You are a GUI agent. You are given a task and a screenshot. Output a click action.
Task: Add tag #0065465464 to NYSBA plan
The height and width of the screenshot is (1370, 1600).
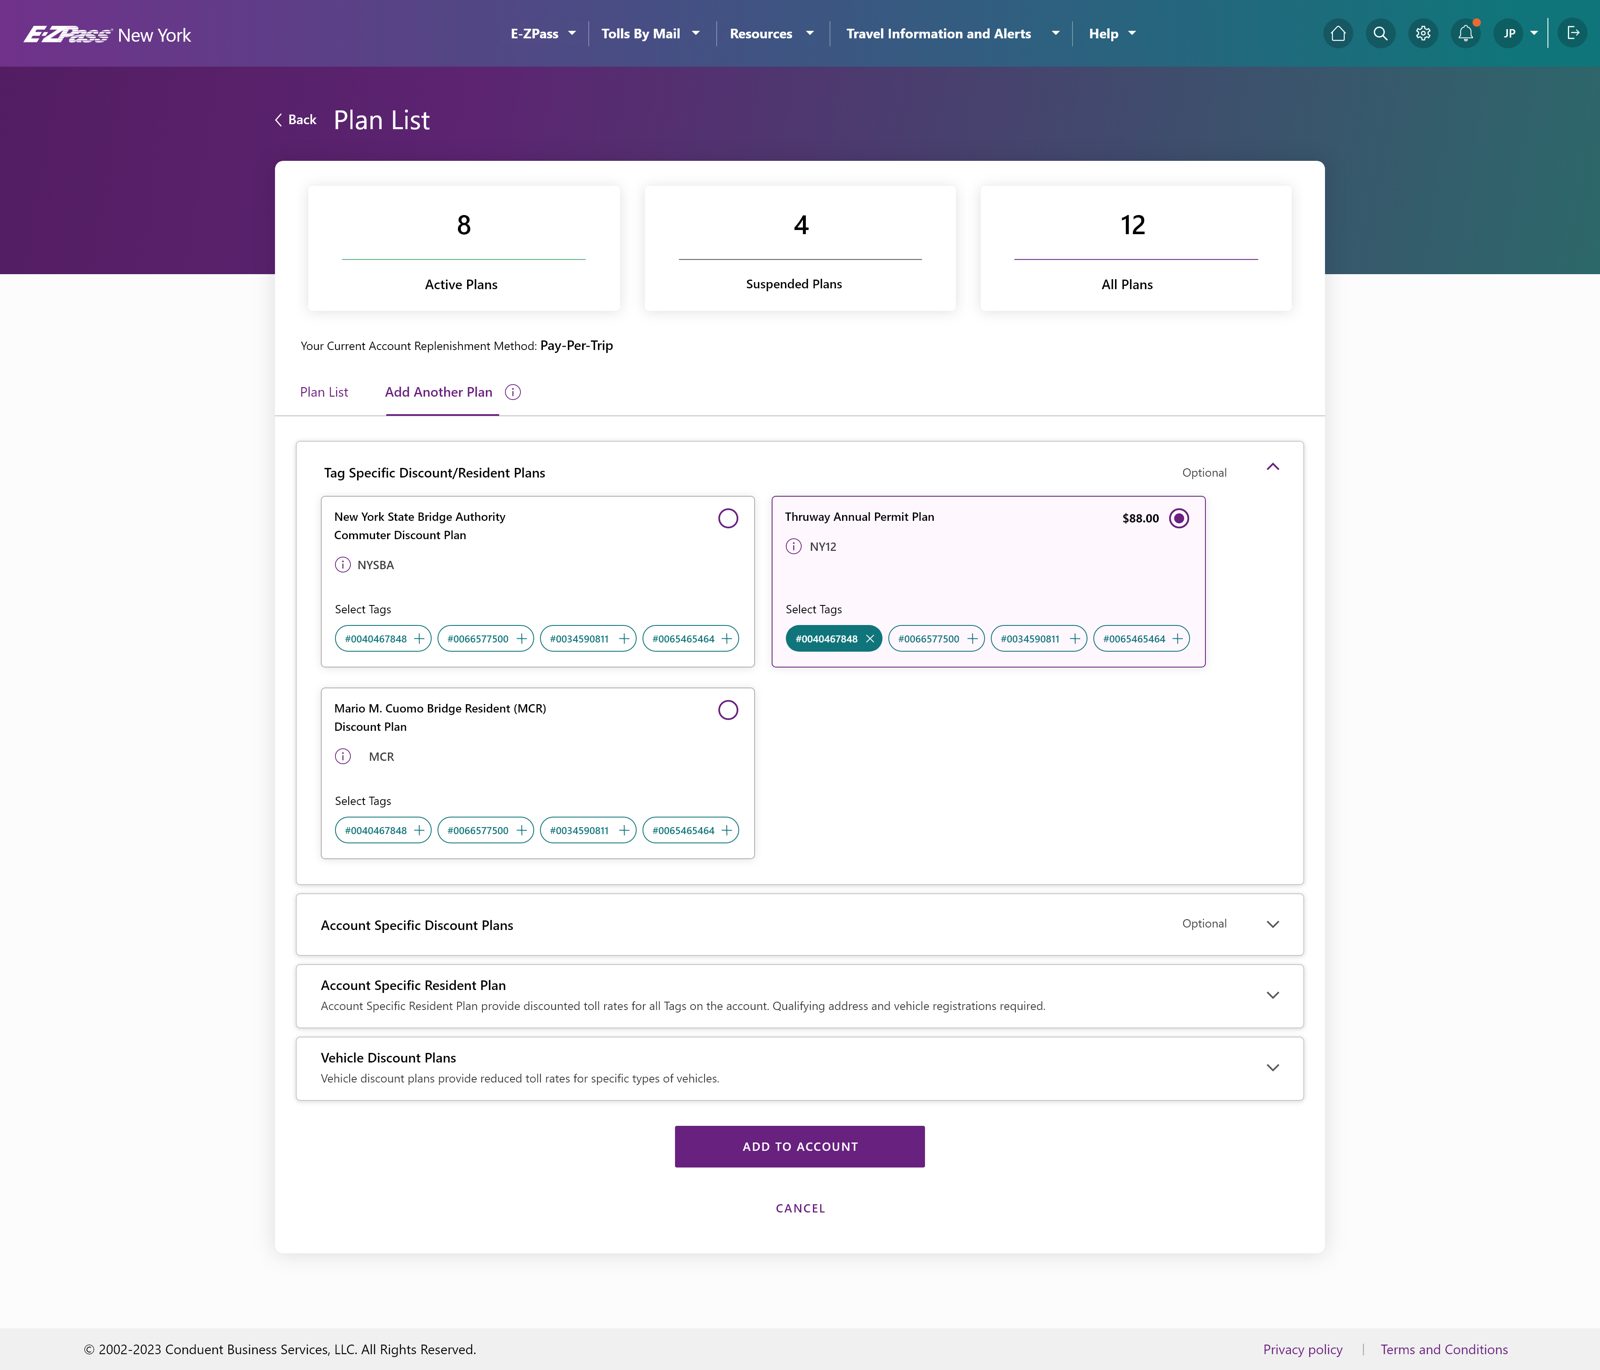[691, 639]
